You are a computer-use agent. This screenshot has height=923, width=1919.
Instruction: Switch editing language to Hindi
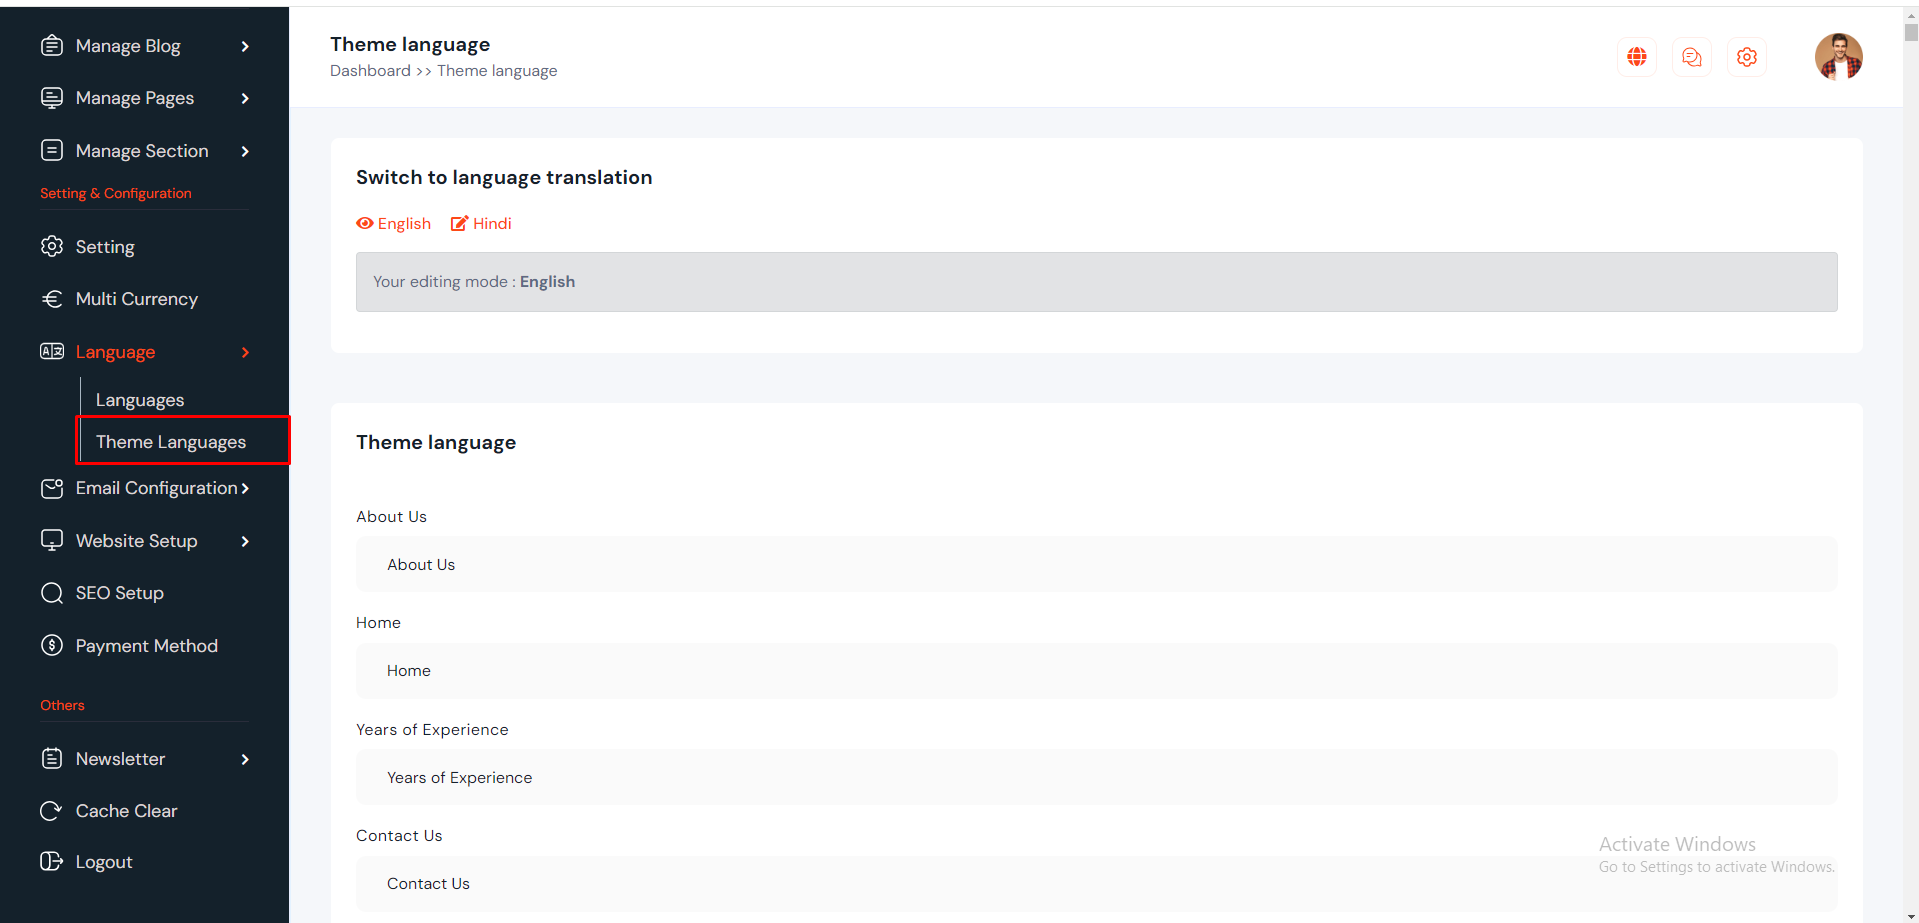(x=481, y=224)
